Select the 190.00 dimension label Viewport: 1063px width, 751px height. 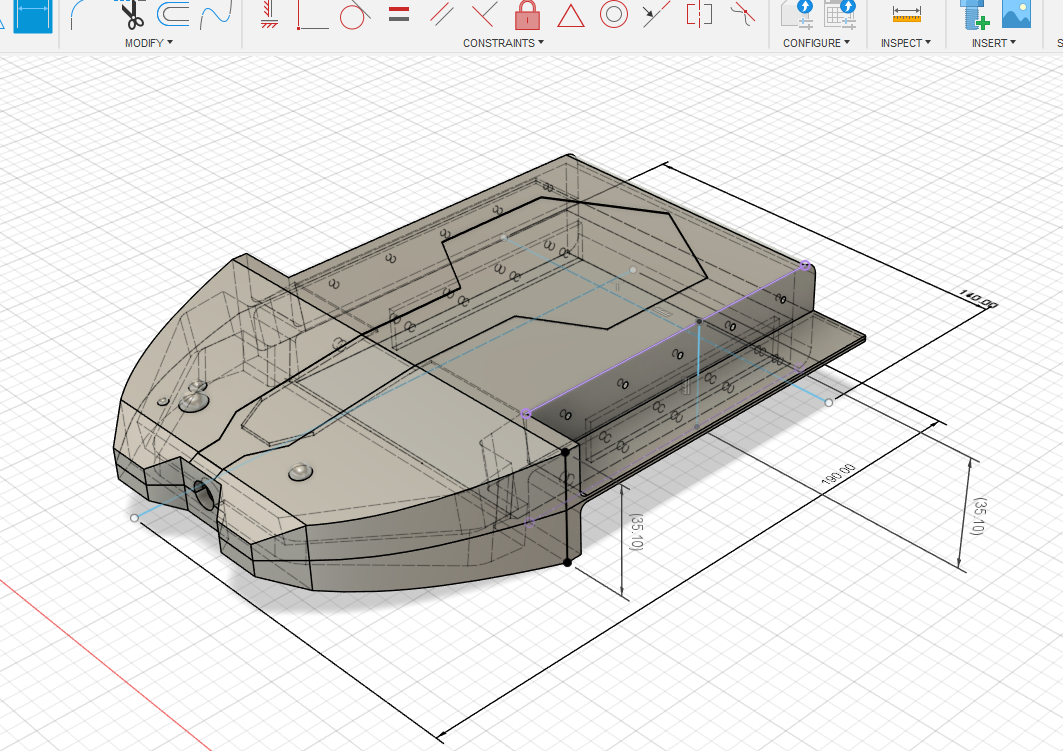tap(837, 474)
